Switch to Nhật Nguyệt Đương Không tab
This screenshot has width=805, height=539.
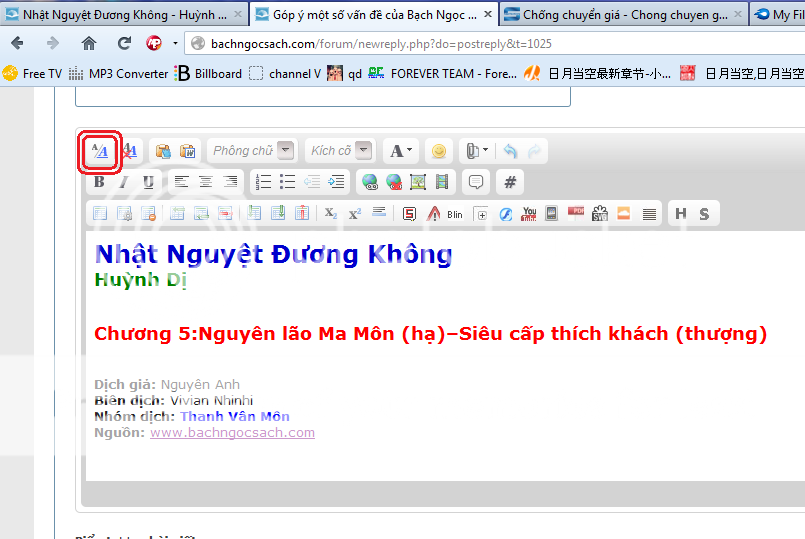(x=123, y=14)
